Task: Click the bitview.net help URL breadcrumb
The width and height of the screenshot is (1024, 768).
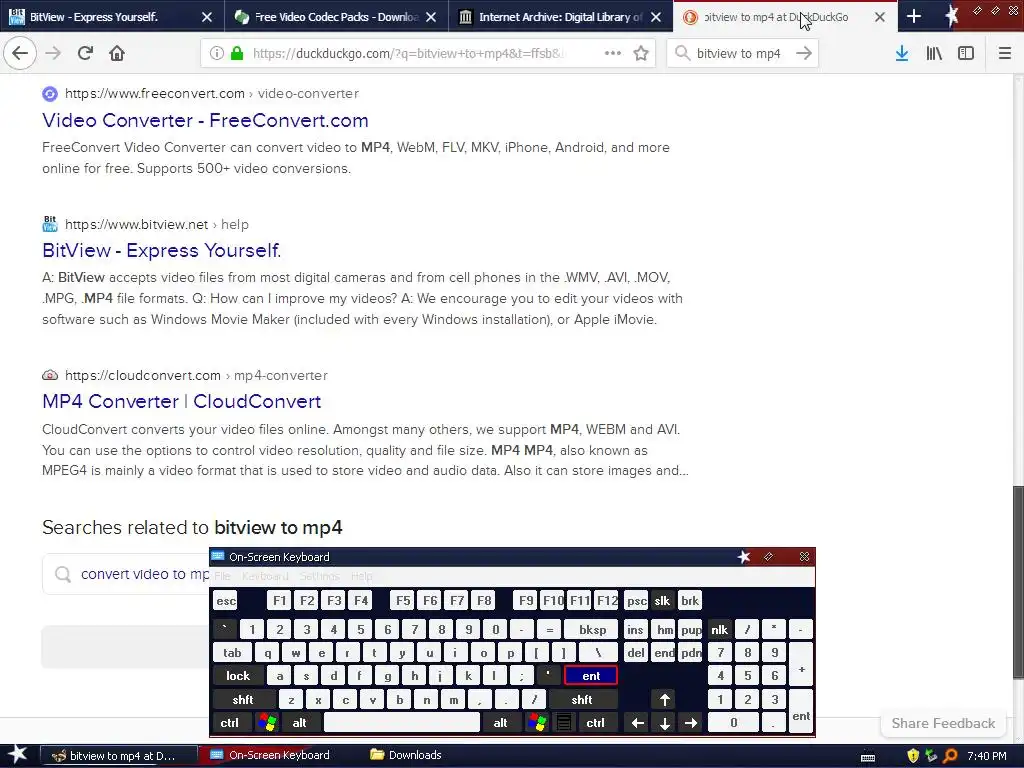Action: pos(157,224)
